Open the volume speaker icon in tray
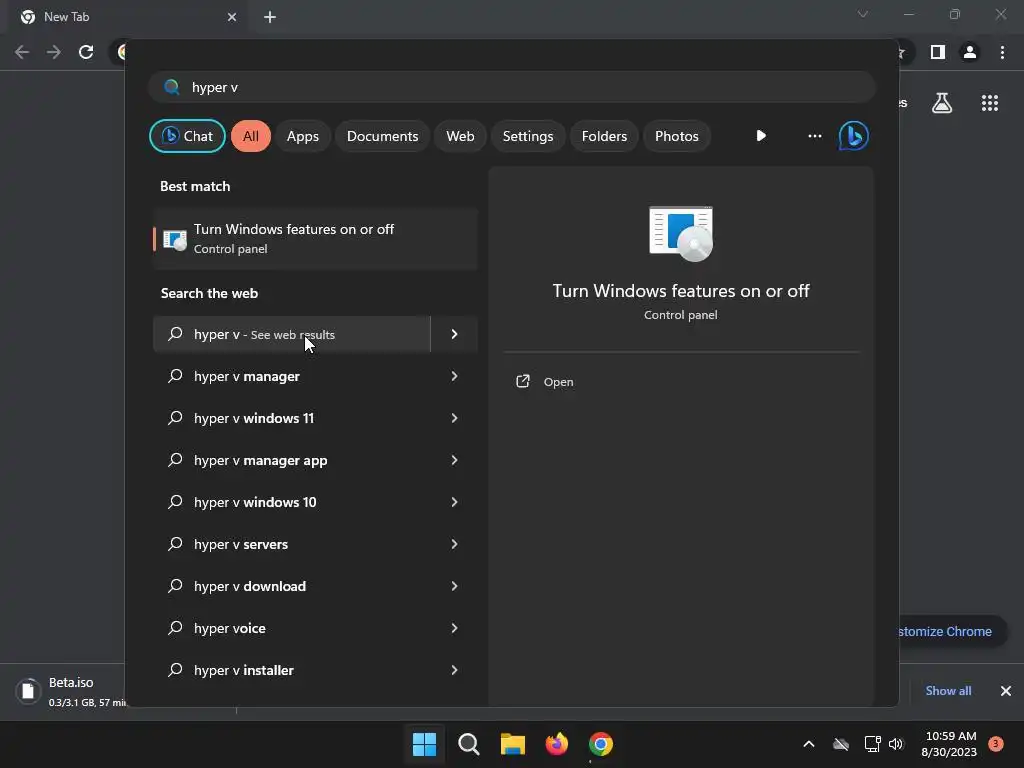1024x768 pixels. click(x=896, y=744)
